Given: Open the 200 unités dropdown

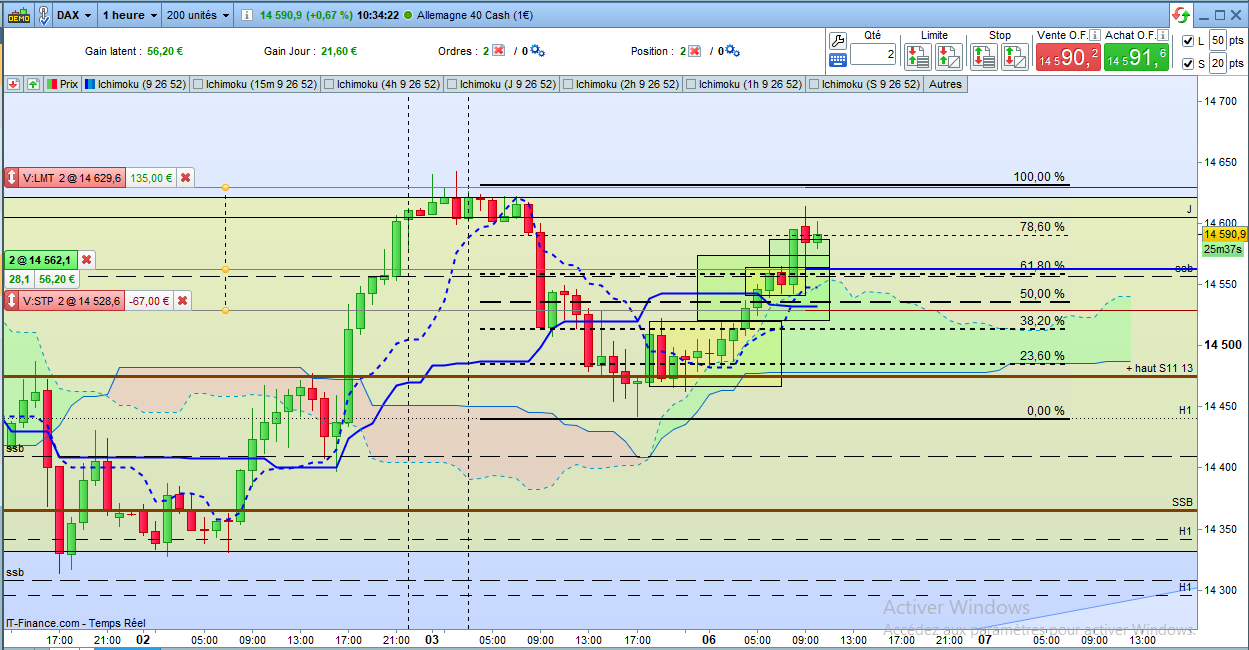Looking at the screenshot, I should 197,15.
